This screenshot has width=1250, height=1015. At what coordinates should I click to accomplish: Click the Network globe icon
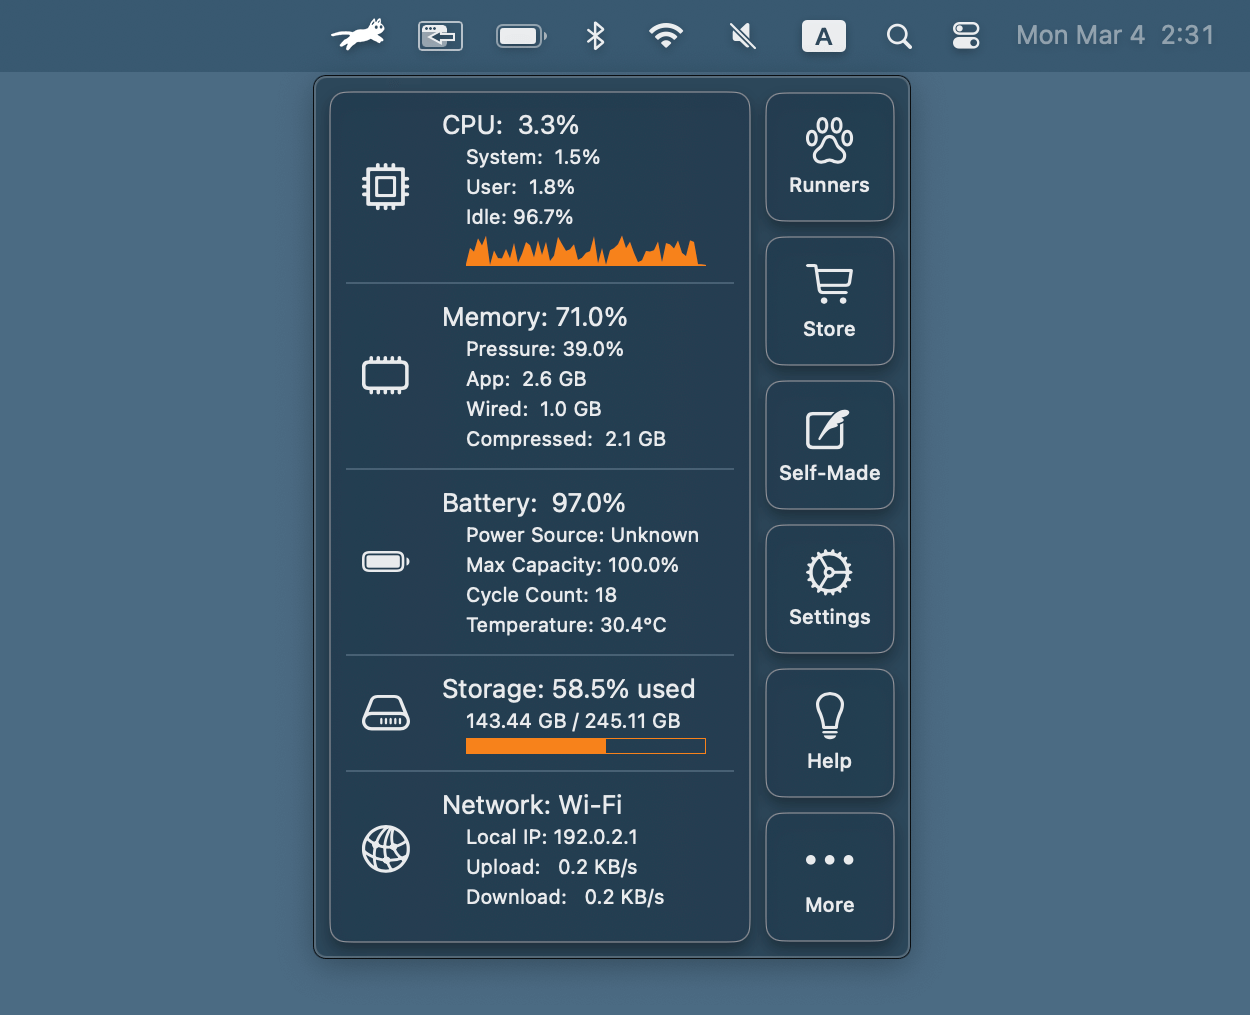386,849
